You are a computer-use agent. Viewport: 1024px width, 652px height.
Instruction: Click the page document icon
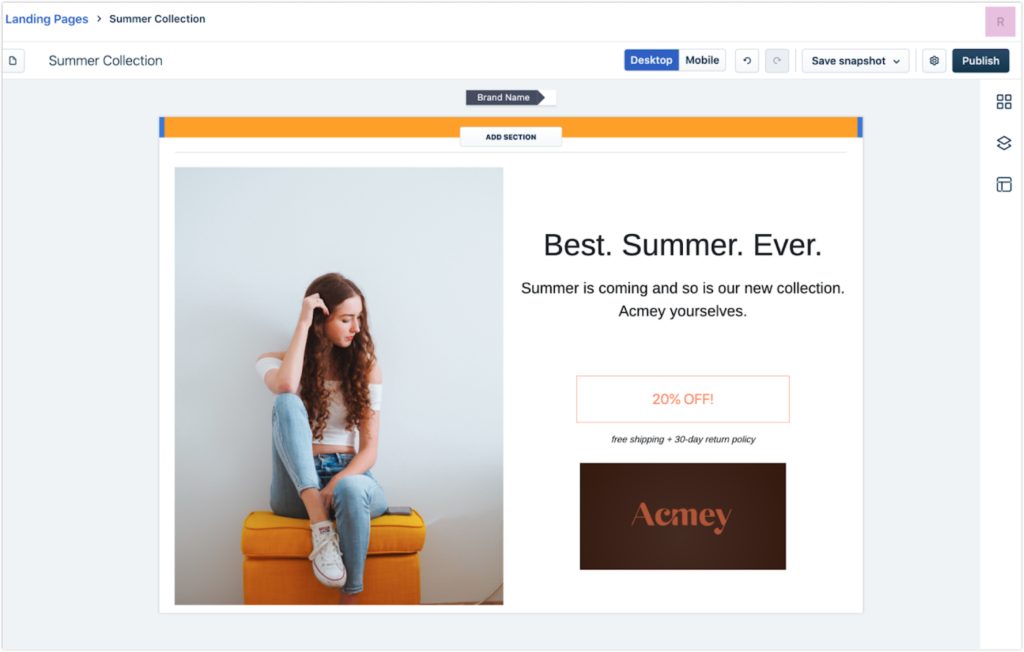[x=13, y=61]
